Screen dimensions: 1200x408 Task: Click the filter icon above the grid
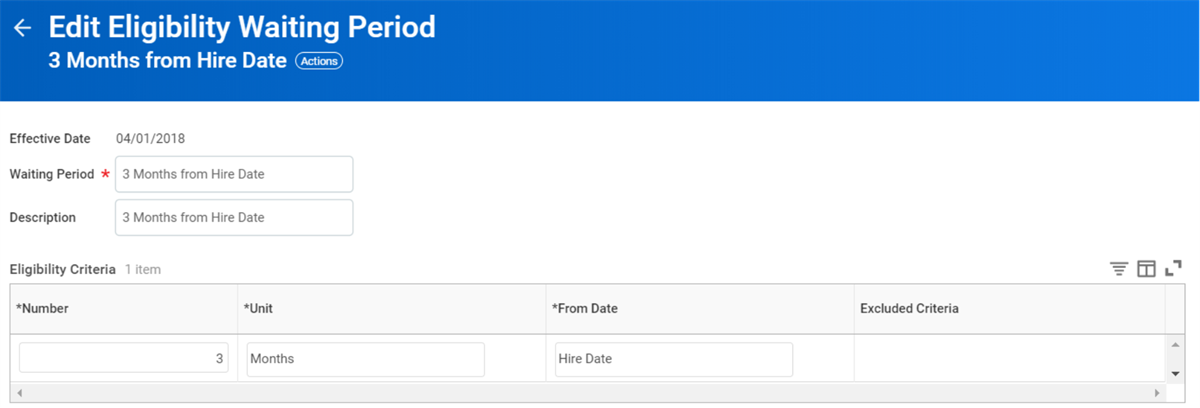[1119, 269]
